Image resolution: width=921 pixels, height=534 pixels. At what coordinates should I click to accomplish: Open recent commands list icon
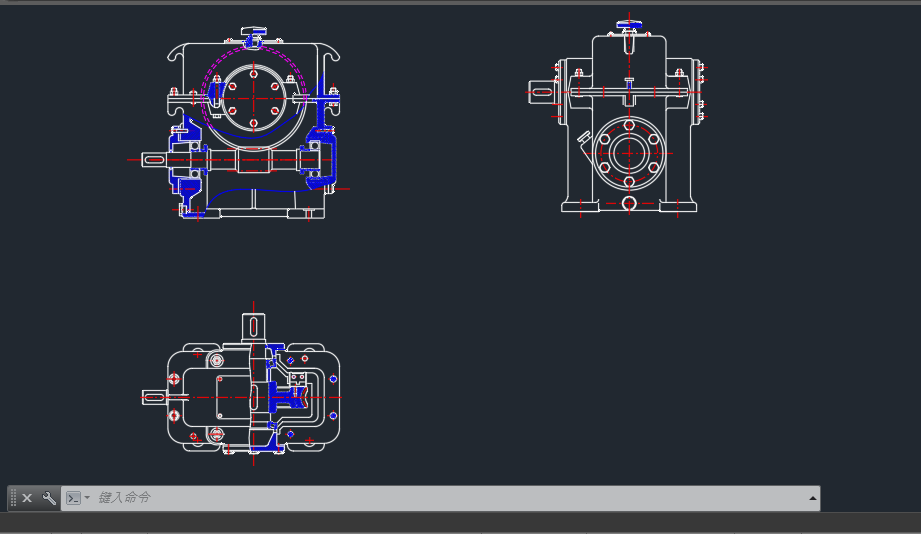[78, 498]
